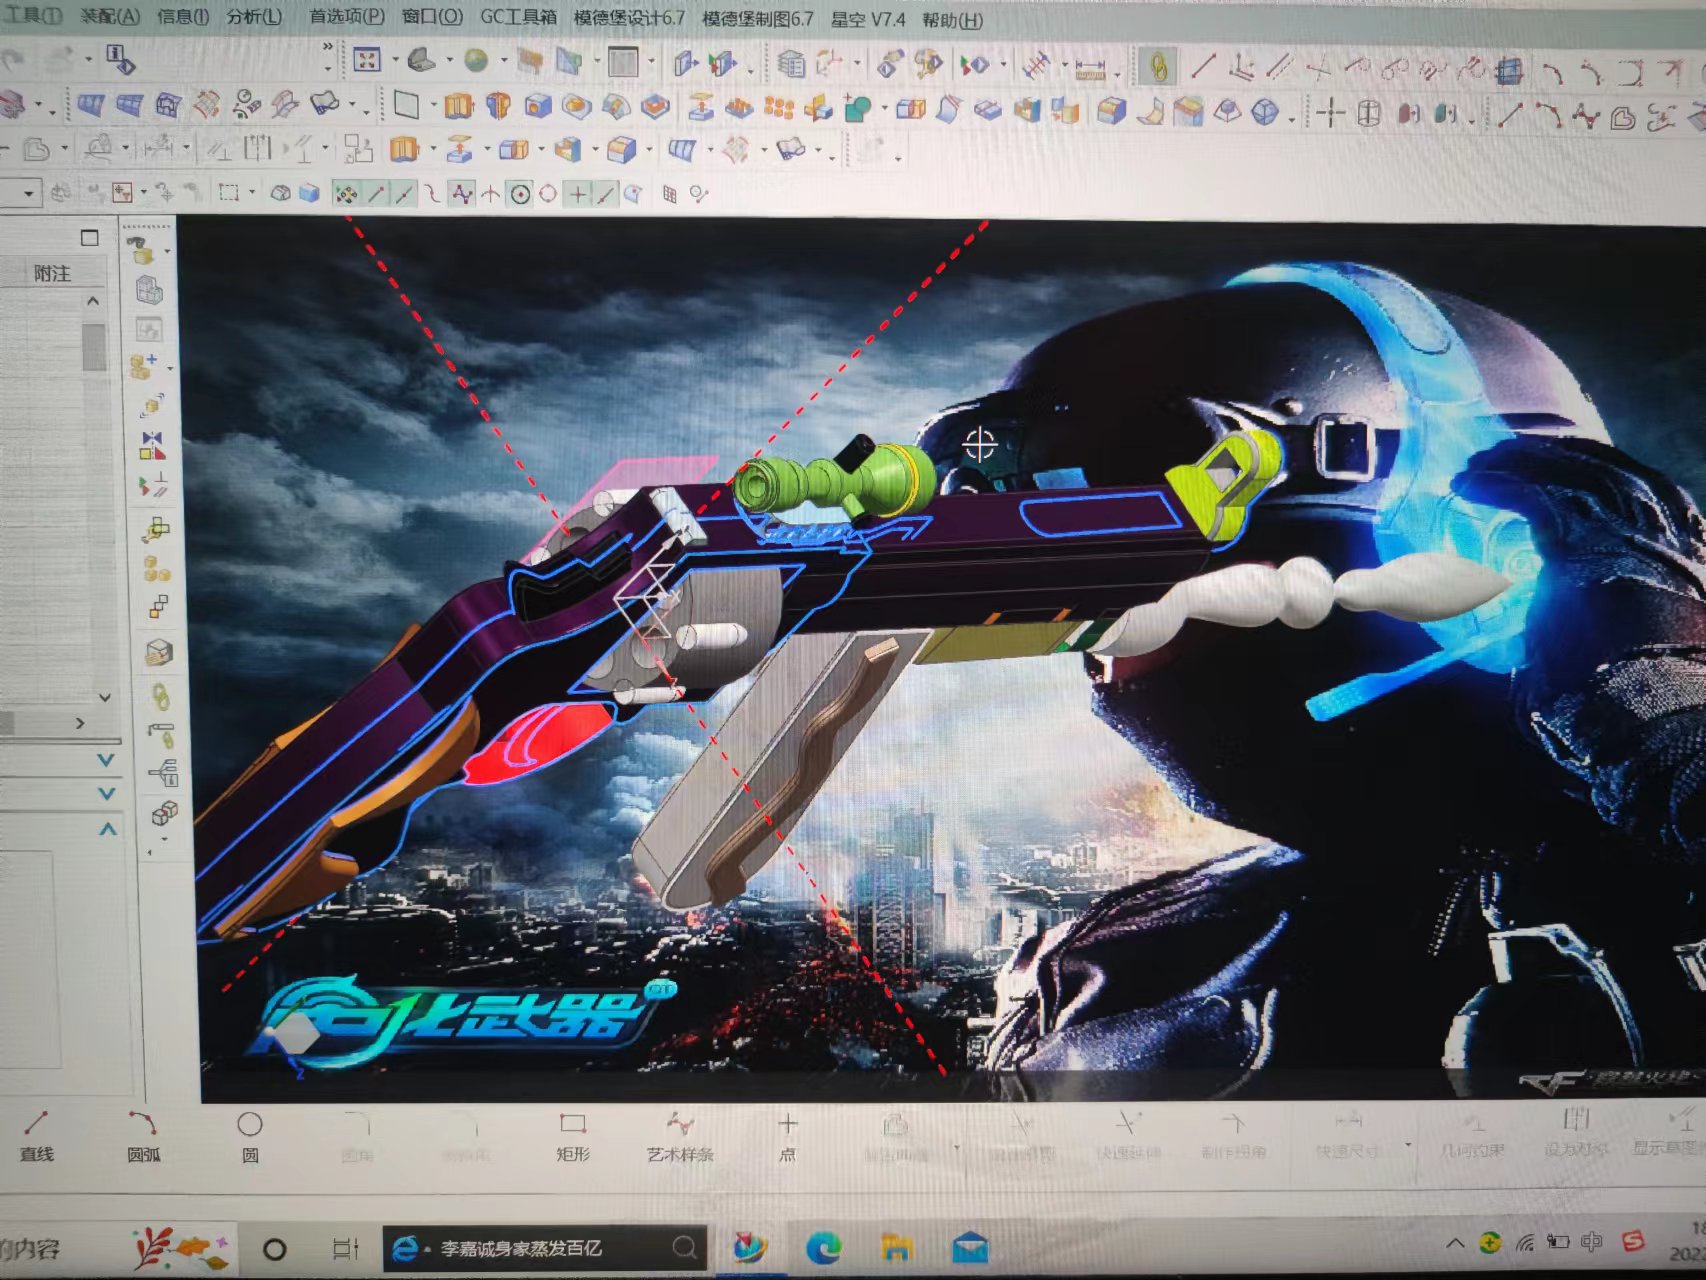Open the selection filter dropdown
Viewport: 1706px width, 1280px height.
coord(27,192)
